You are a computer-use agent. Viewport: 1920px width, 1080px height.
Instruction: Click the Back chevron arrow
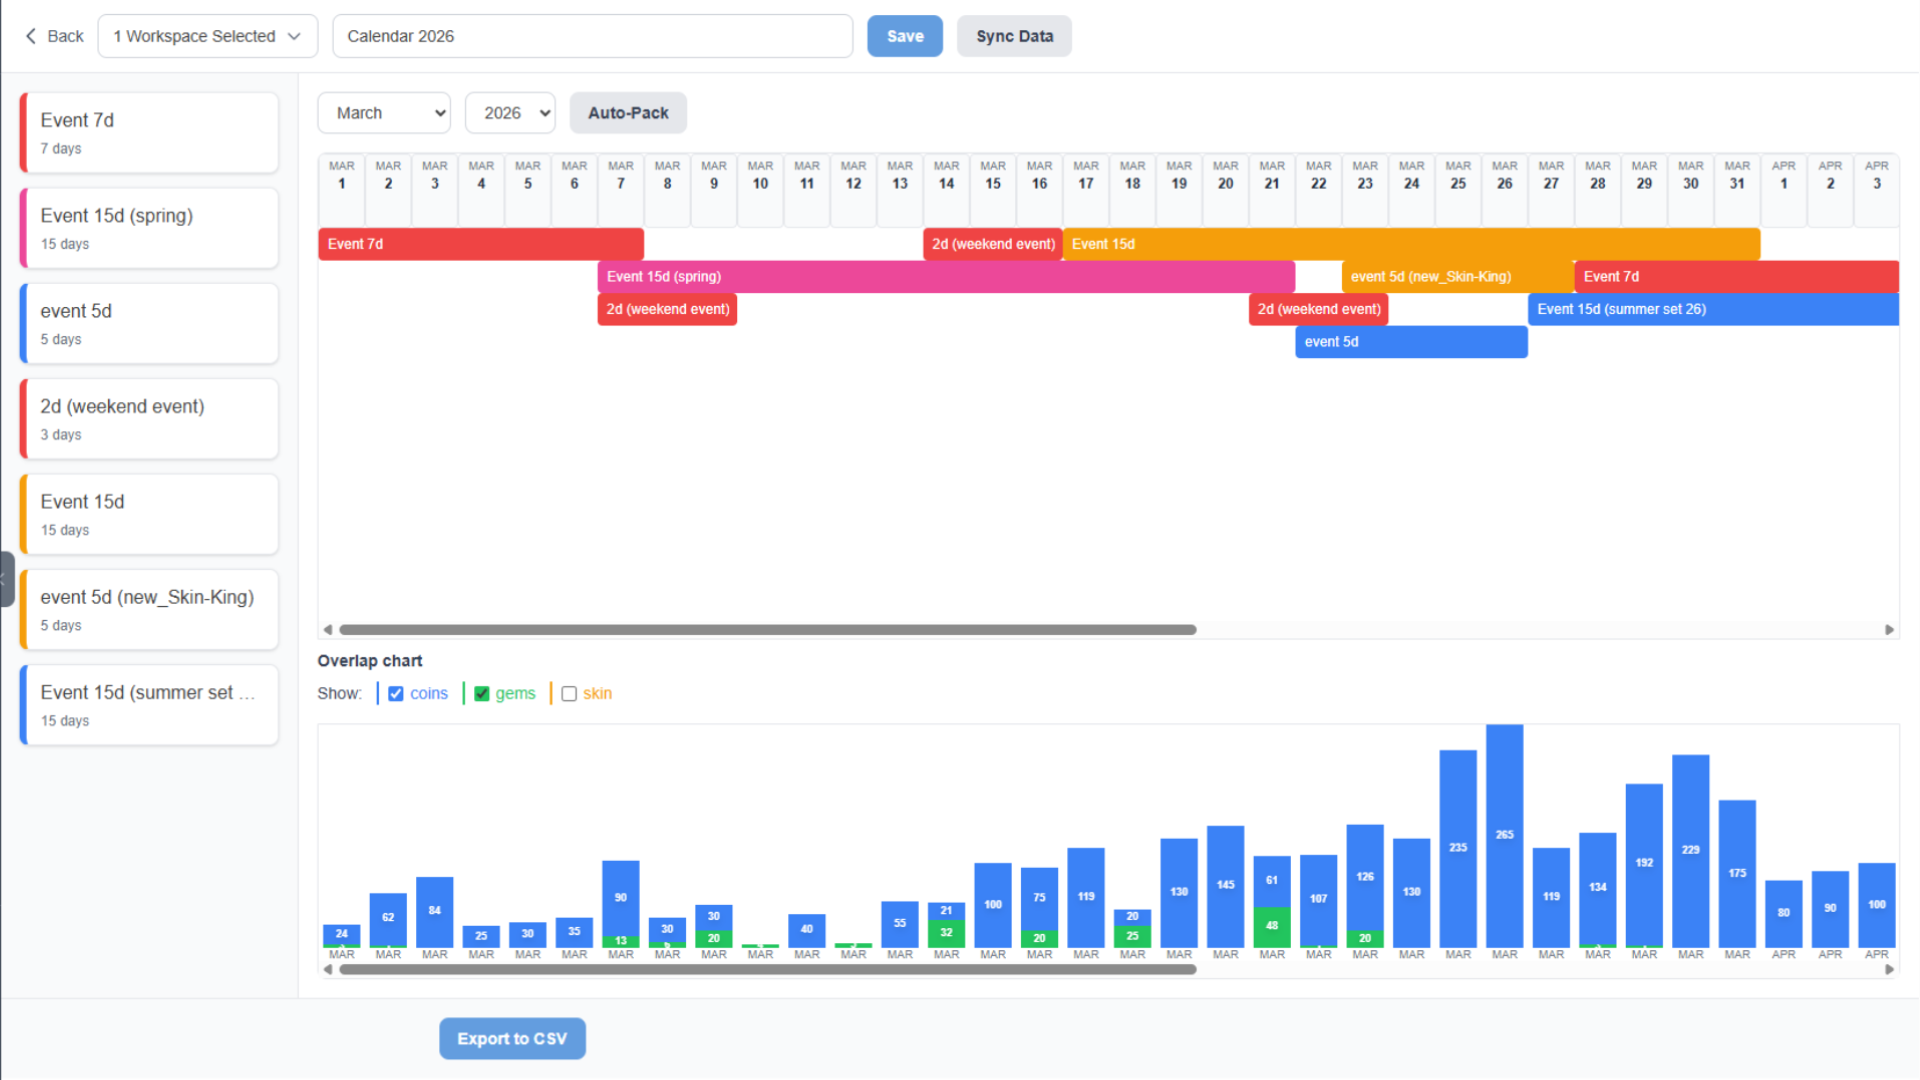(31, 36)
